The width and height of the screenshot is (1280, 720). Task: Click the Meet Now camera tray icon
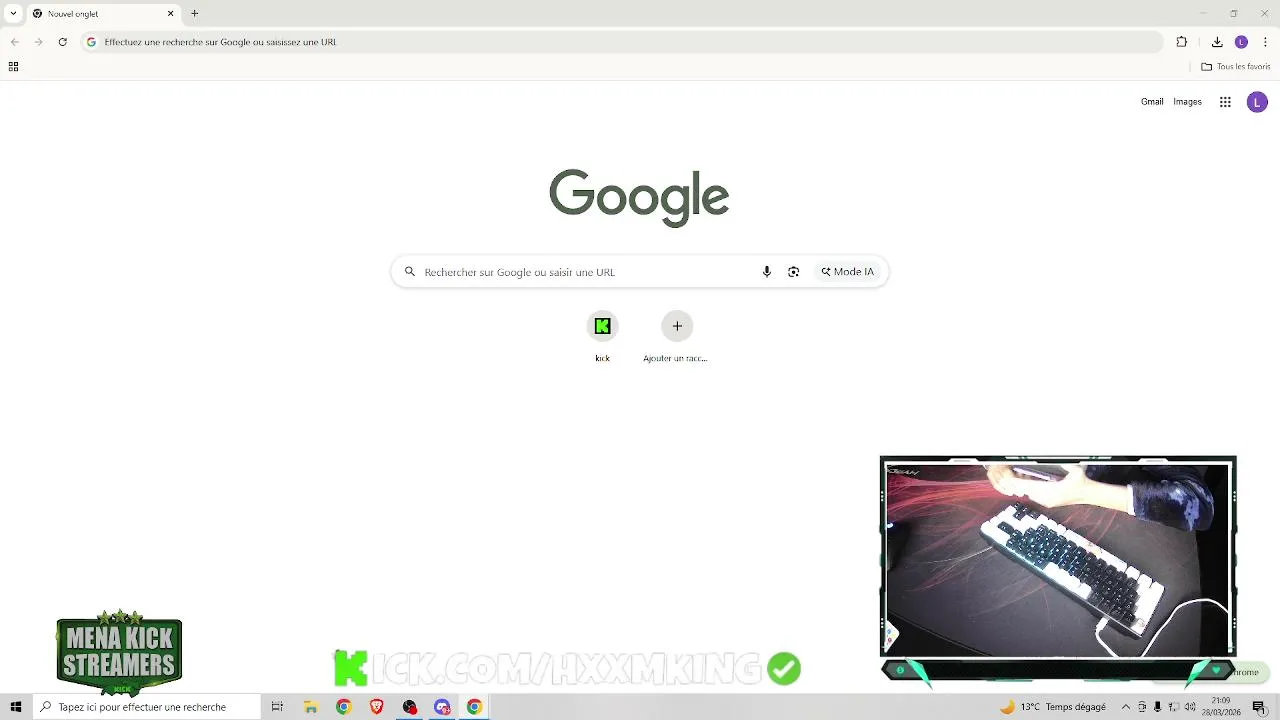(1142, 707)
